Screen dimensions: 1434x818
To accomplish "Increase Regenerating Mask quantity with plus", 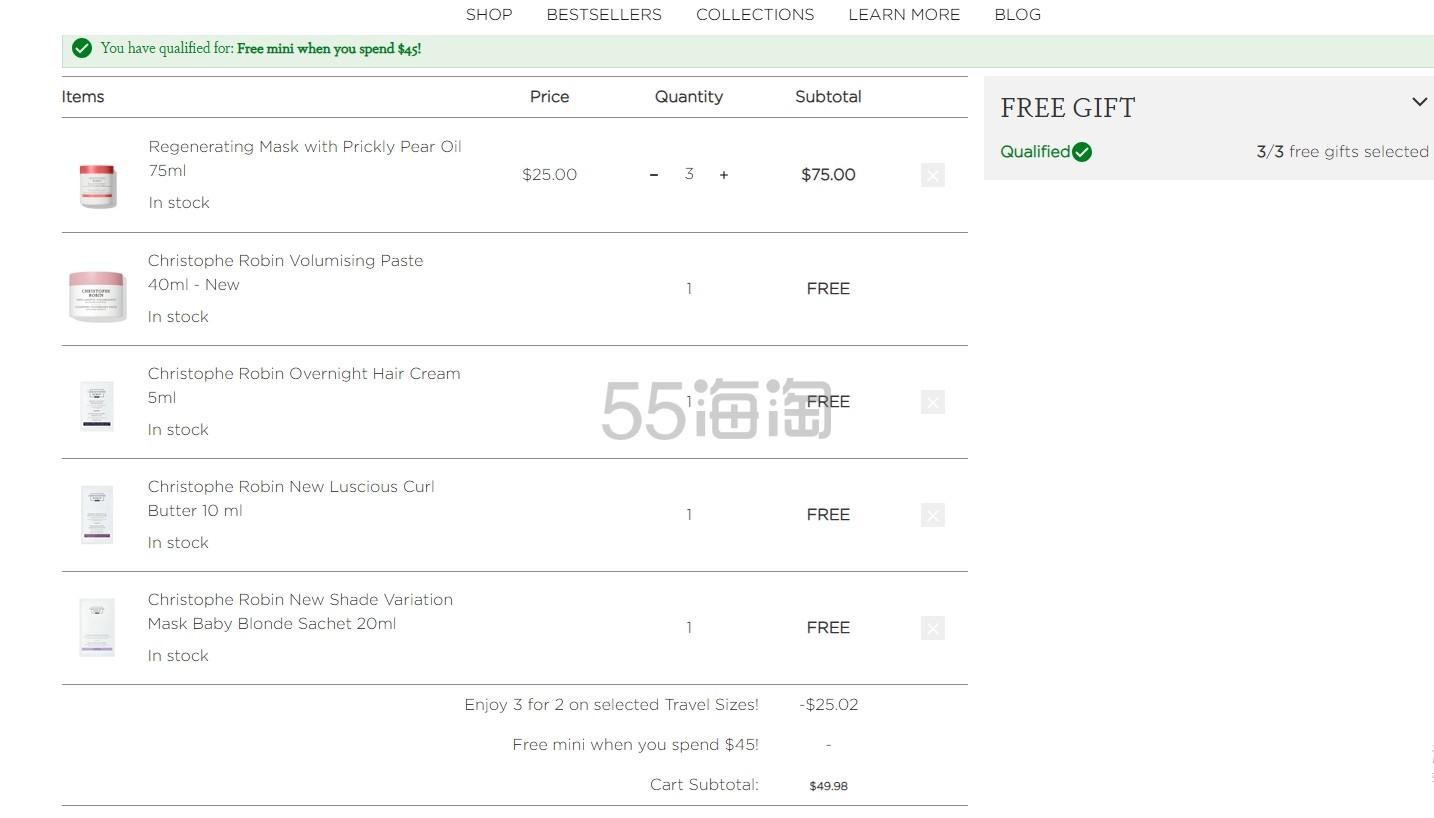I will click(724, 175).
